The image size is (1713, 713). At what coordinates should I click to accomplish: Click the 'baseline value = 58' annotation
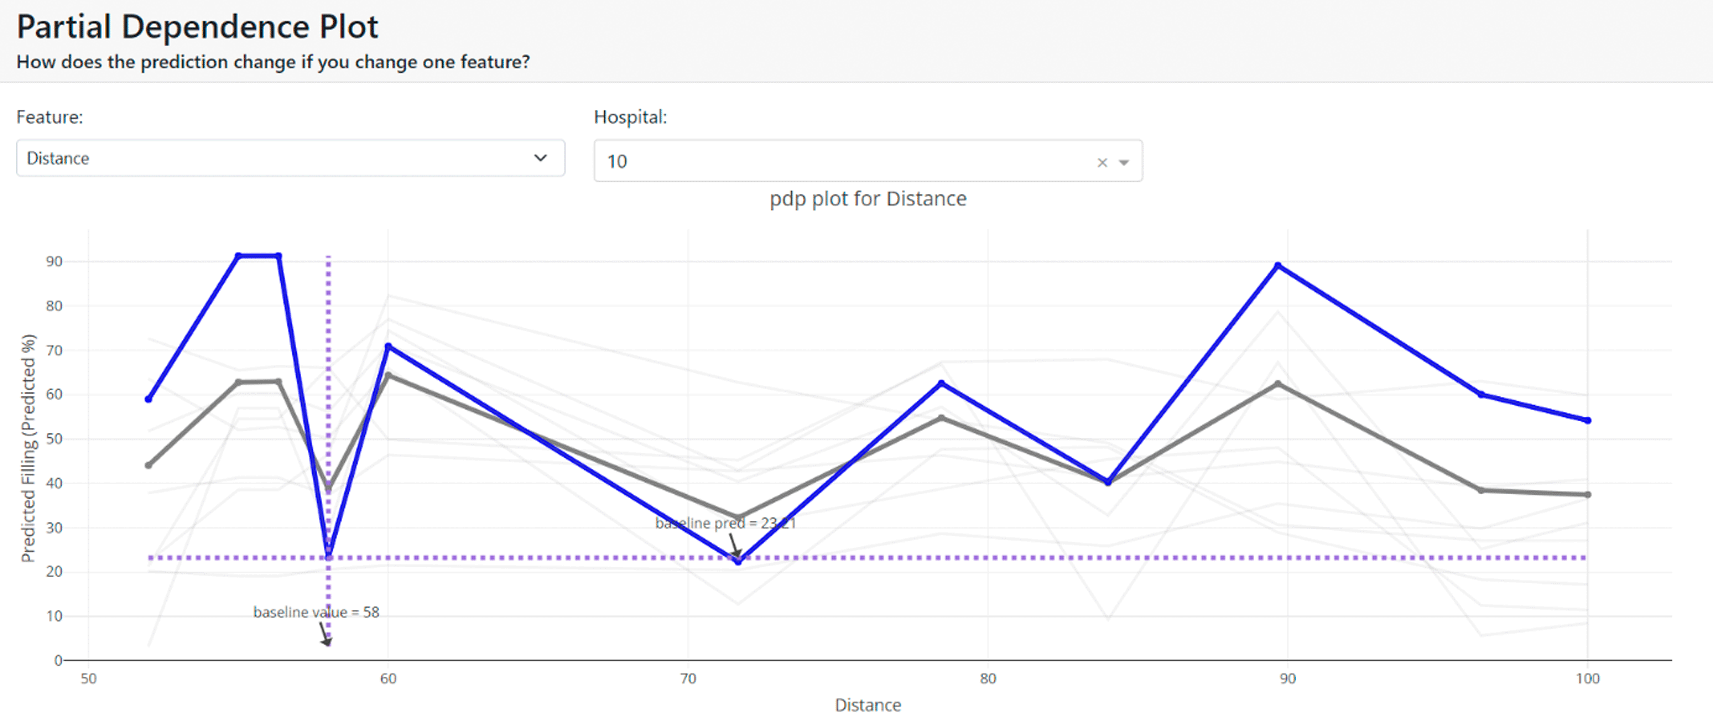(x=316, y=612)
